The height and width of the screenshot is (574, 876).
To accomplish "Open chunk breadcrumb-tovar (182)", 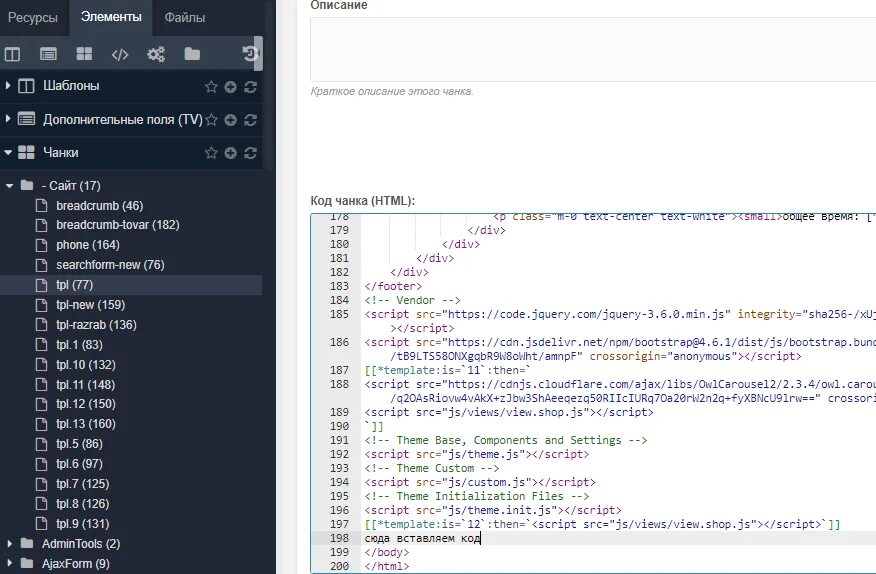I will pyautogui.click(x=117, y=225).
